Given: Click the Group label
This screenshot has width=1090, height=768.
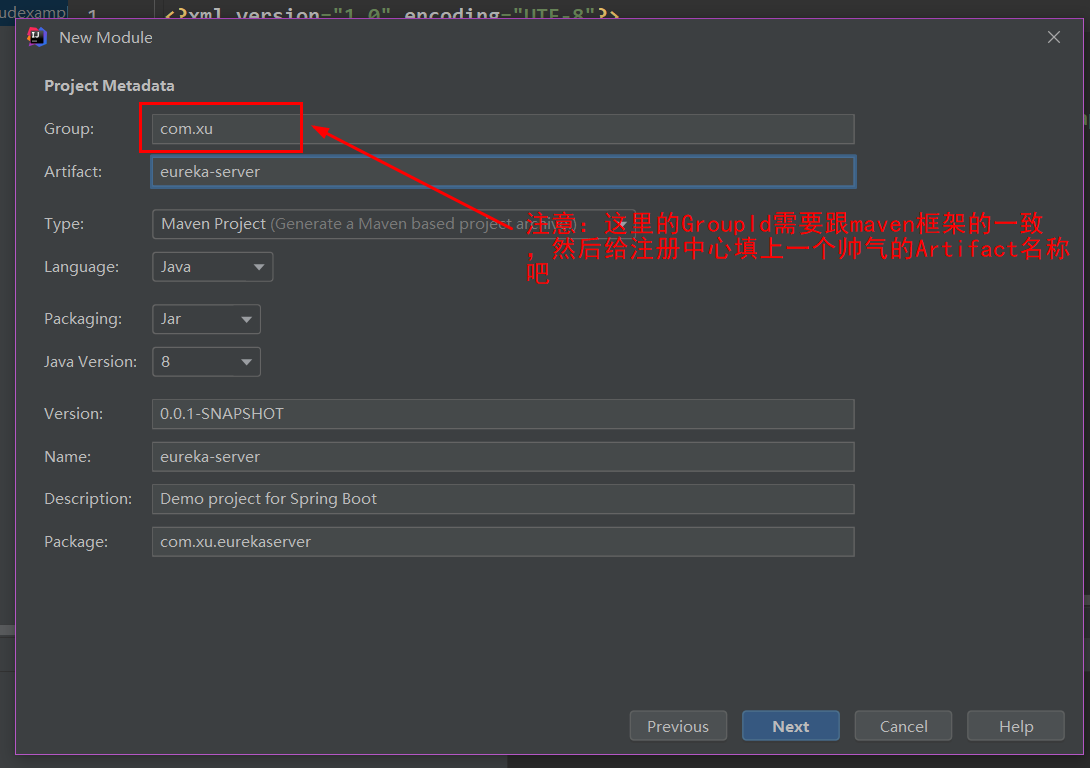Looking at the screenshot, I should (69, 129).
